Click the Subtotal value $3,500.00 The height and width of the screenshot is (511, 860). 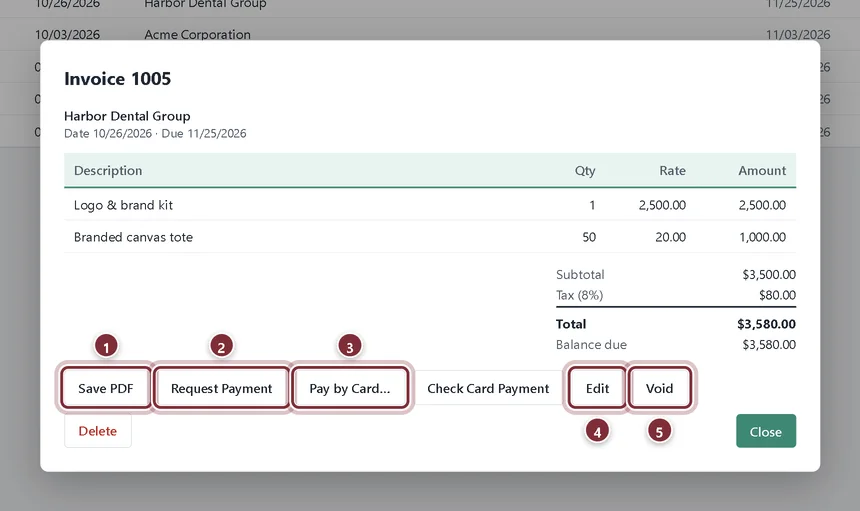pyautogui.click(x=769, y=274)
